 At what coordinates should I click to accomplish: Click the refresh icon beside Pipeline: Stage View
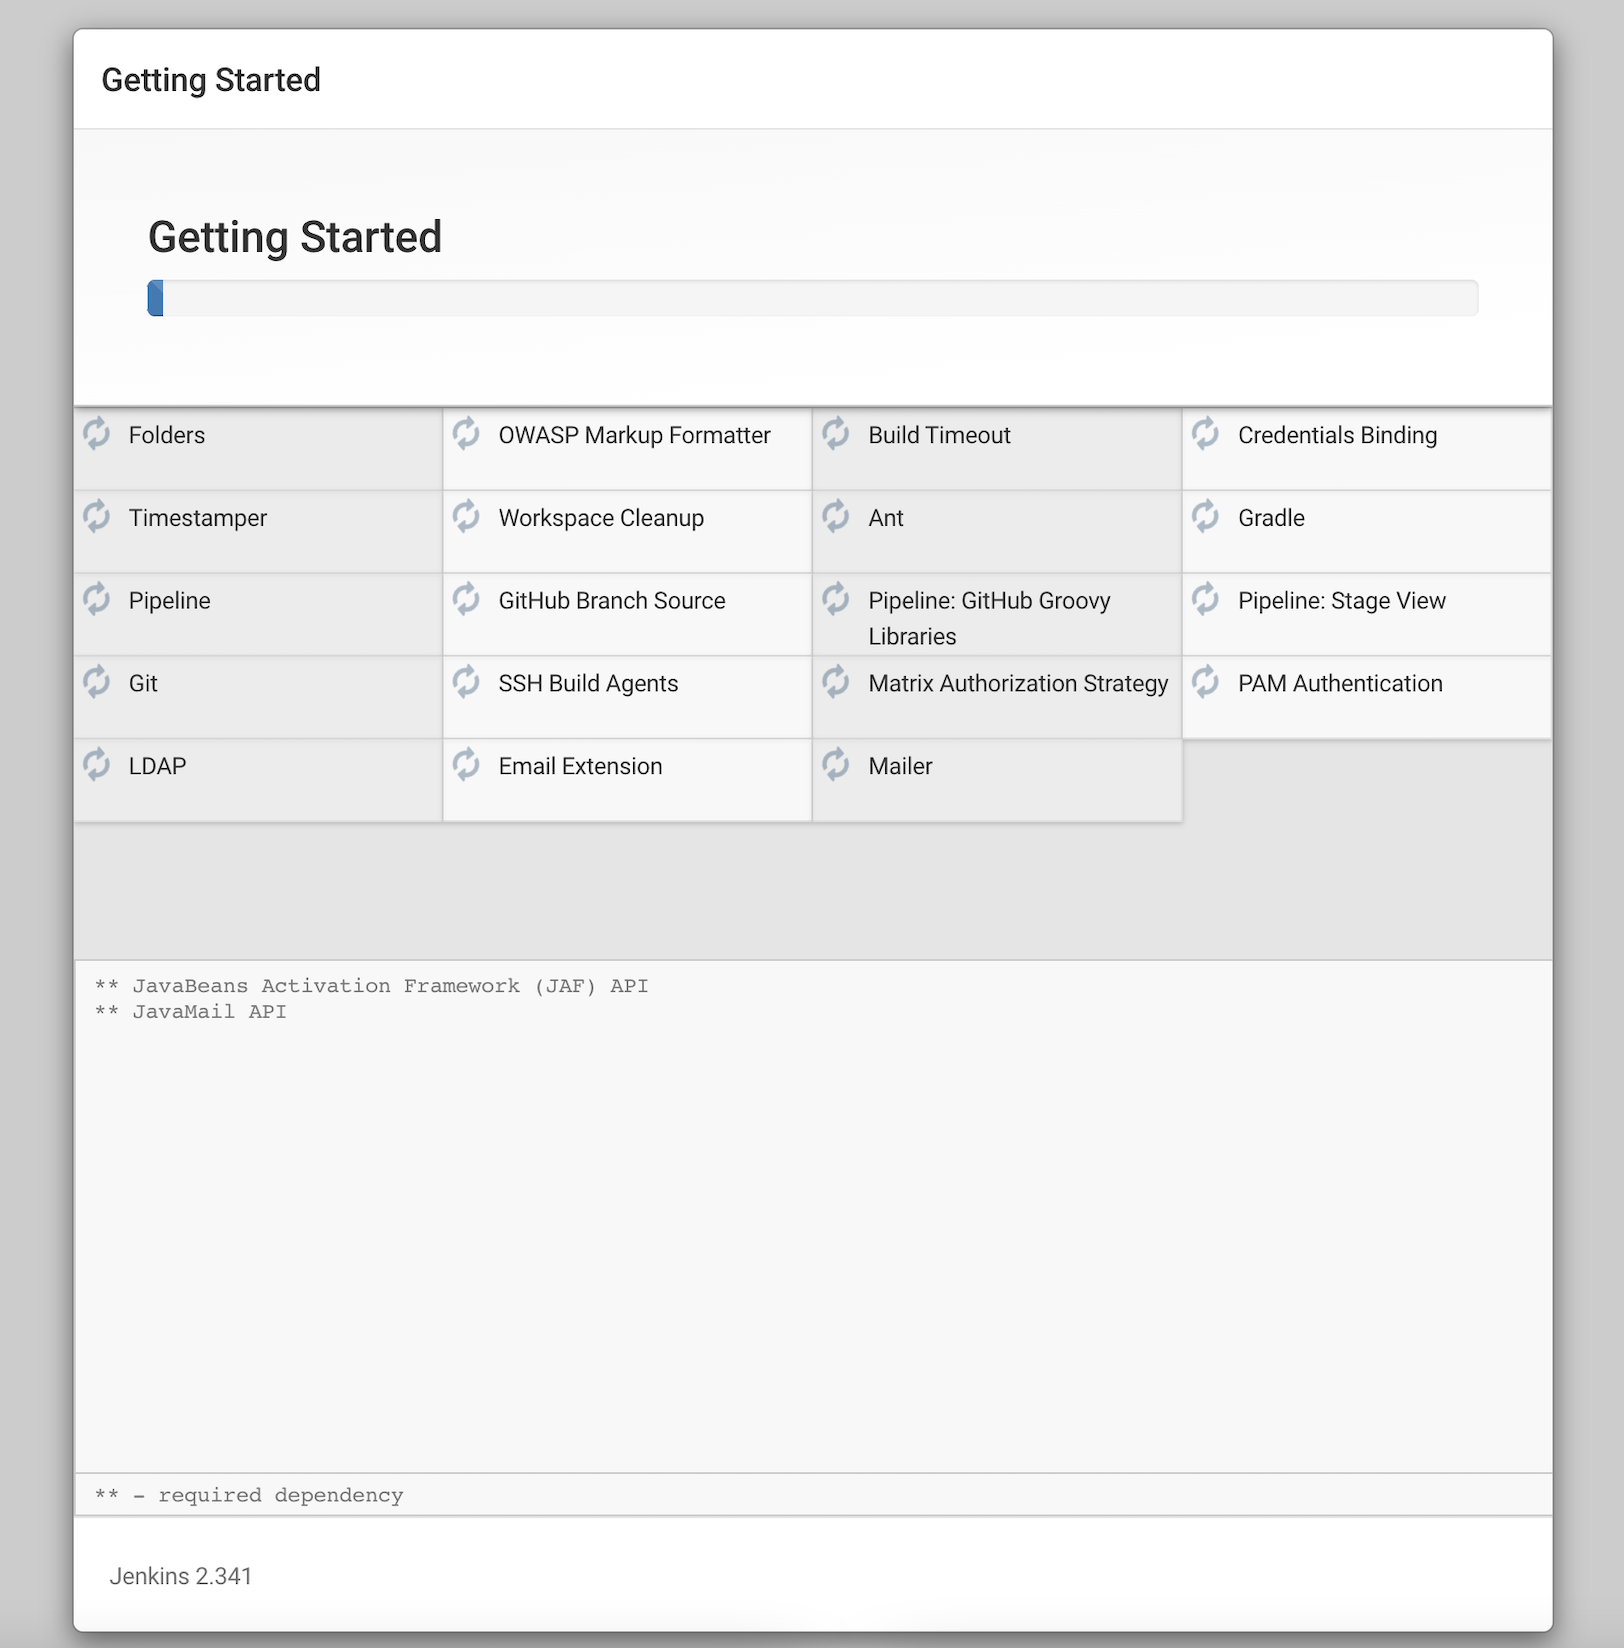[1206, 599]
